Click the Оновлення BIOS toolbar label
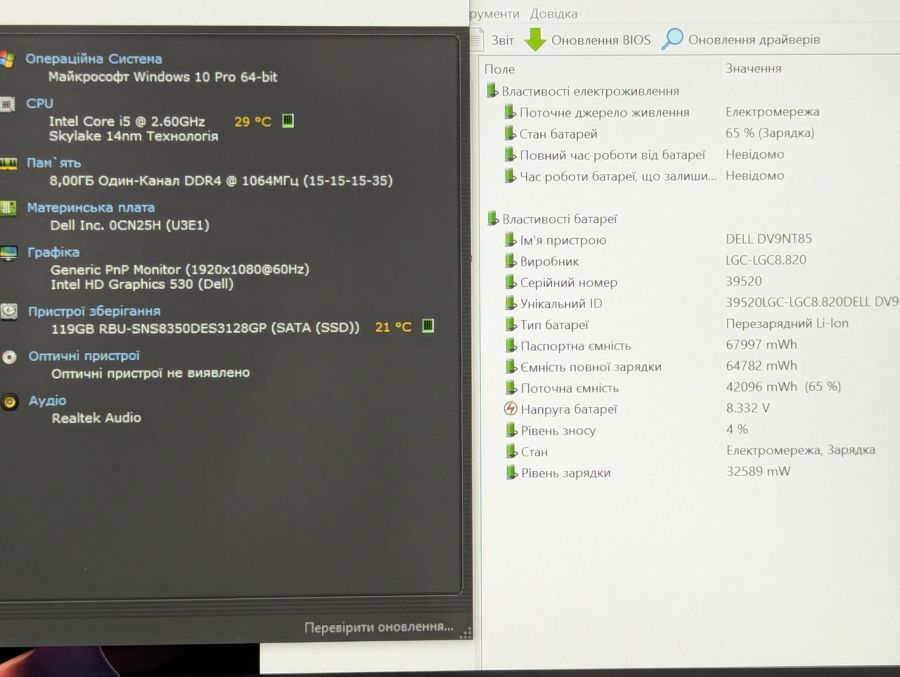This screenshot has height=677, width=900. pyautogui.click(x=601, y=40)
